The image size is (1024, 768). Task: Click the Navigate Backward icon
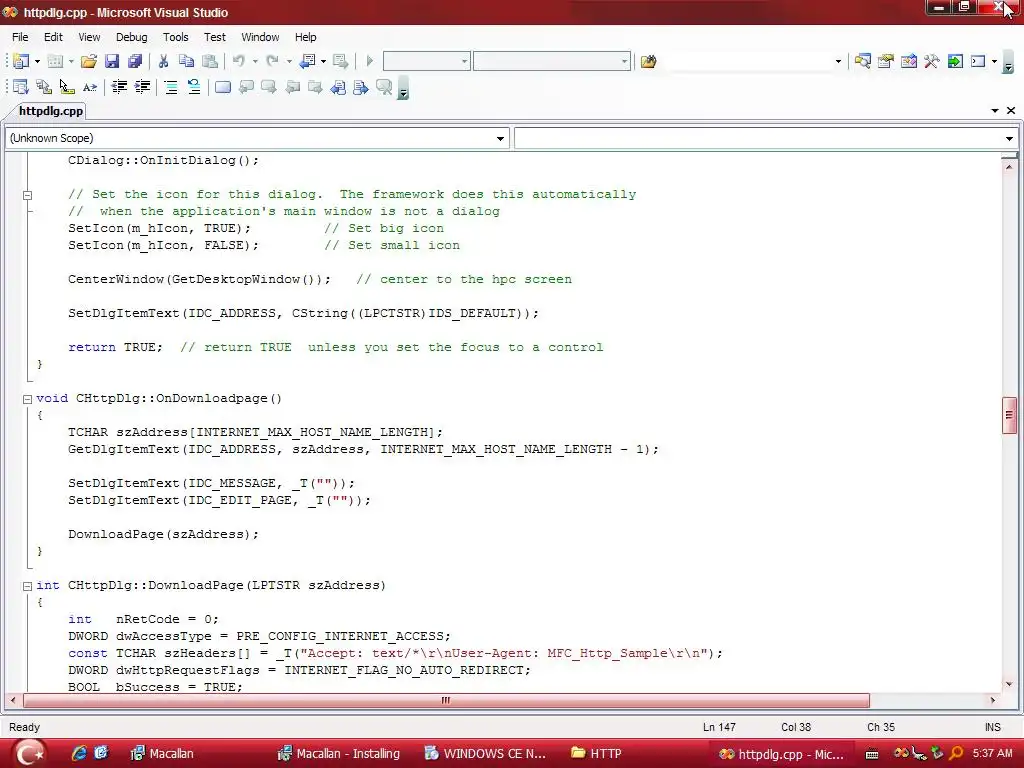307,61
